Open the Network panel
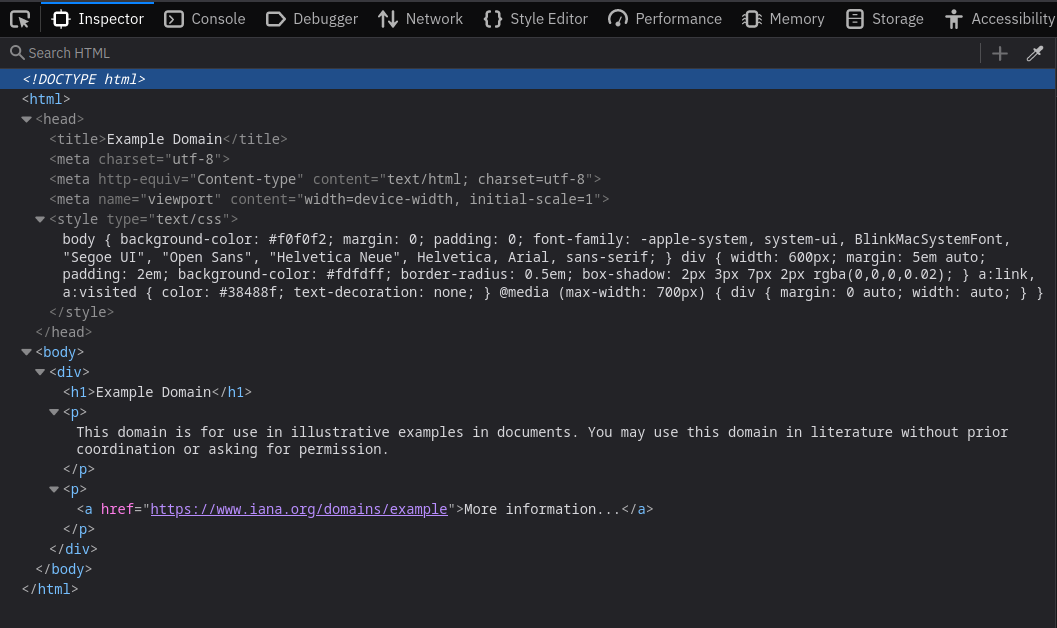The image size is (1057, 628). coord(420,19)
